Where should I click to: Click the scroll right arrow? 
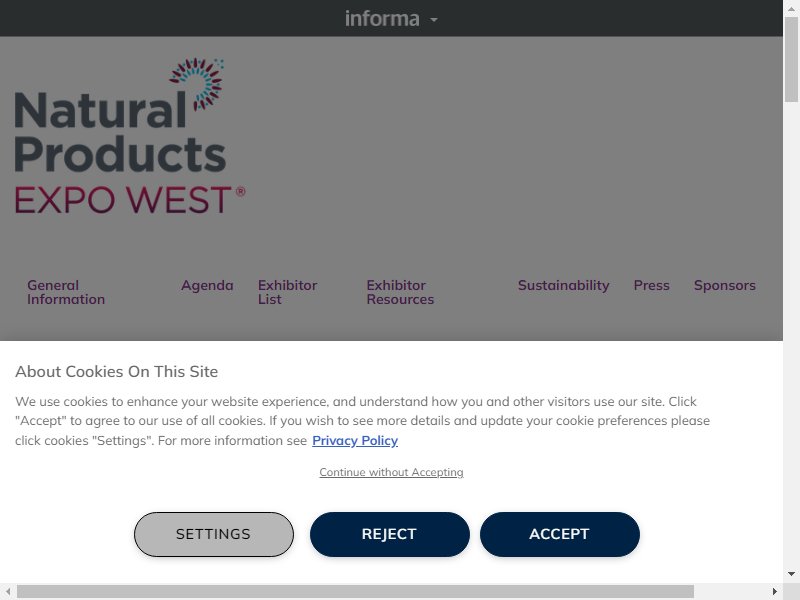coord(774,592)
